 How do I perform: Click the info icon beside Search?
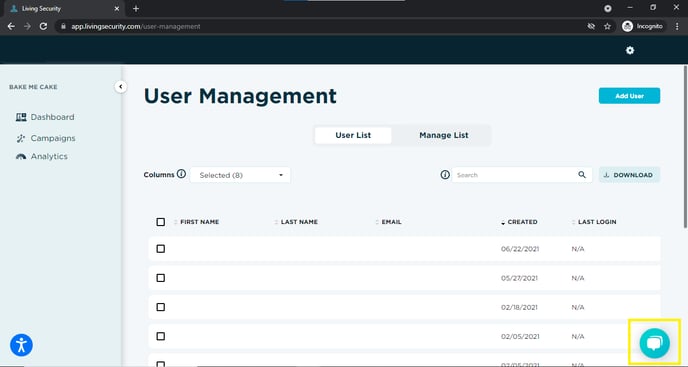[445, 175]
